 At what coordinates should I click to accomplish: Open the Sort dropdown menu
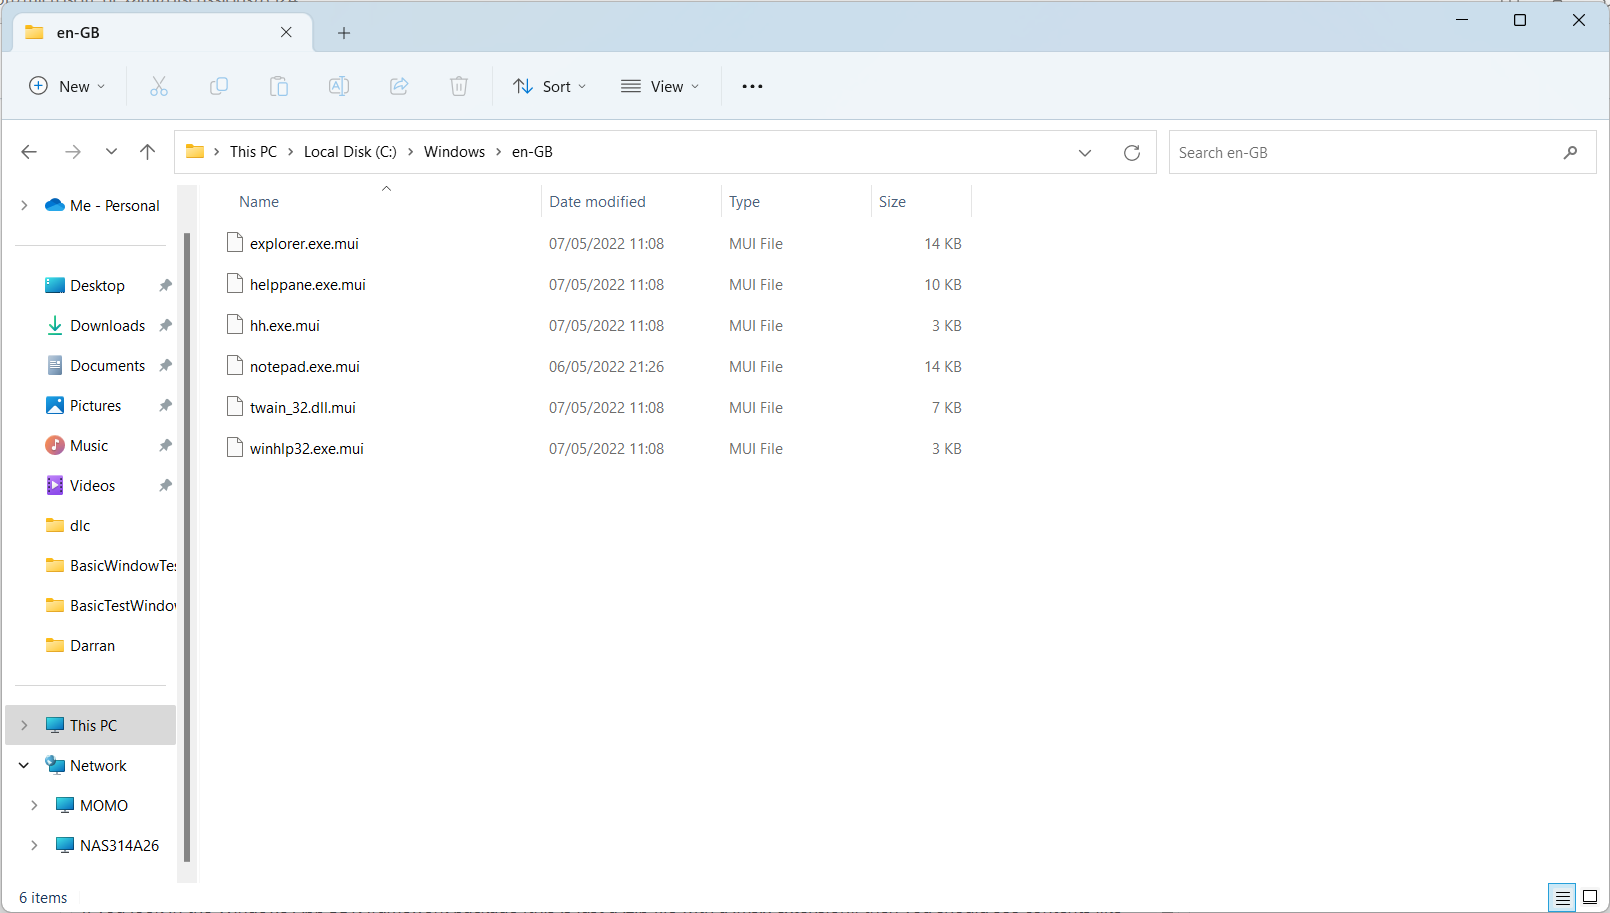click(x=548, y=86)
